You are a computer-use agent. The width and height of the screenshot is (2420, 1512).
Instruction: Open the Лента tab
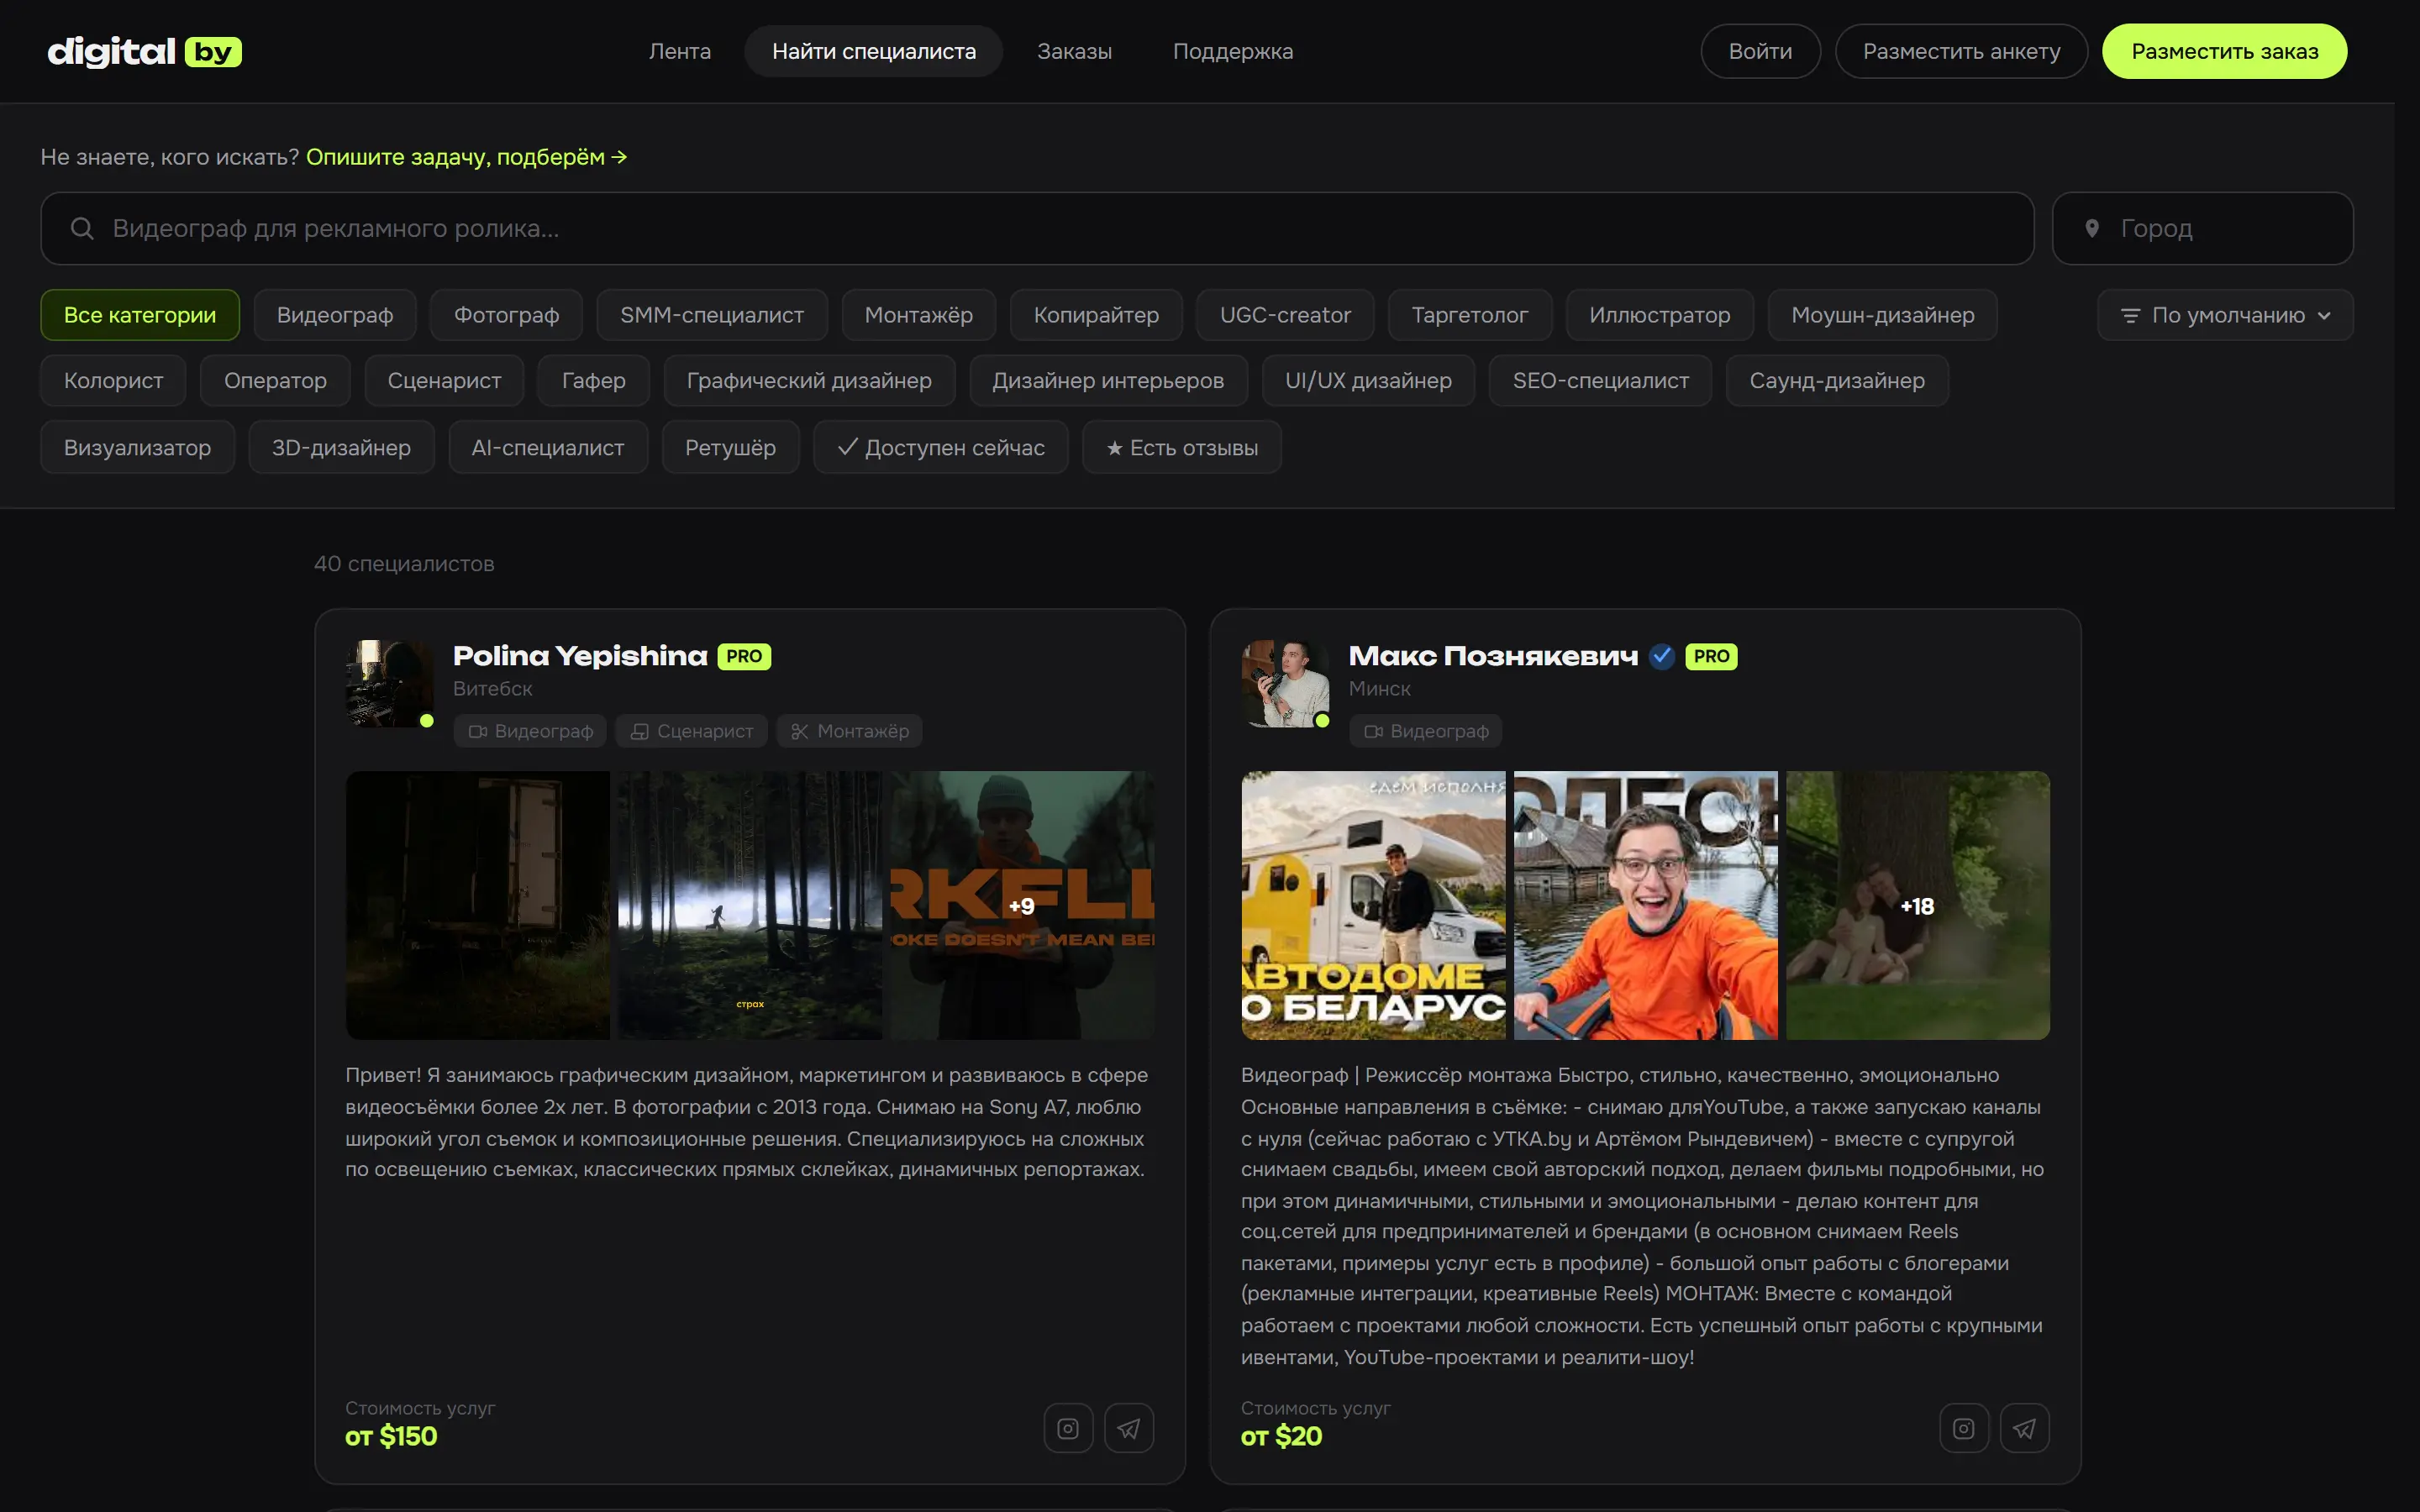[680, 51]
